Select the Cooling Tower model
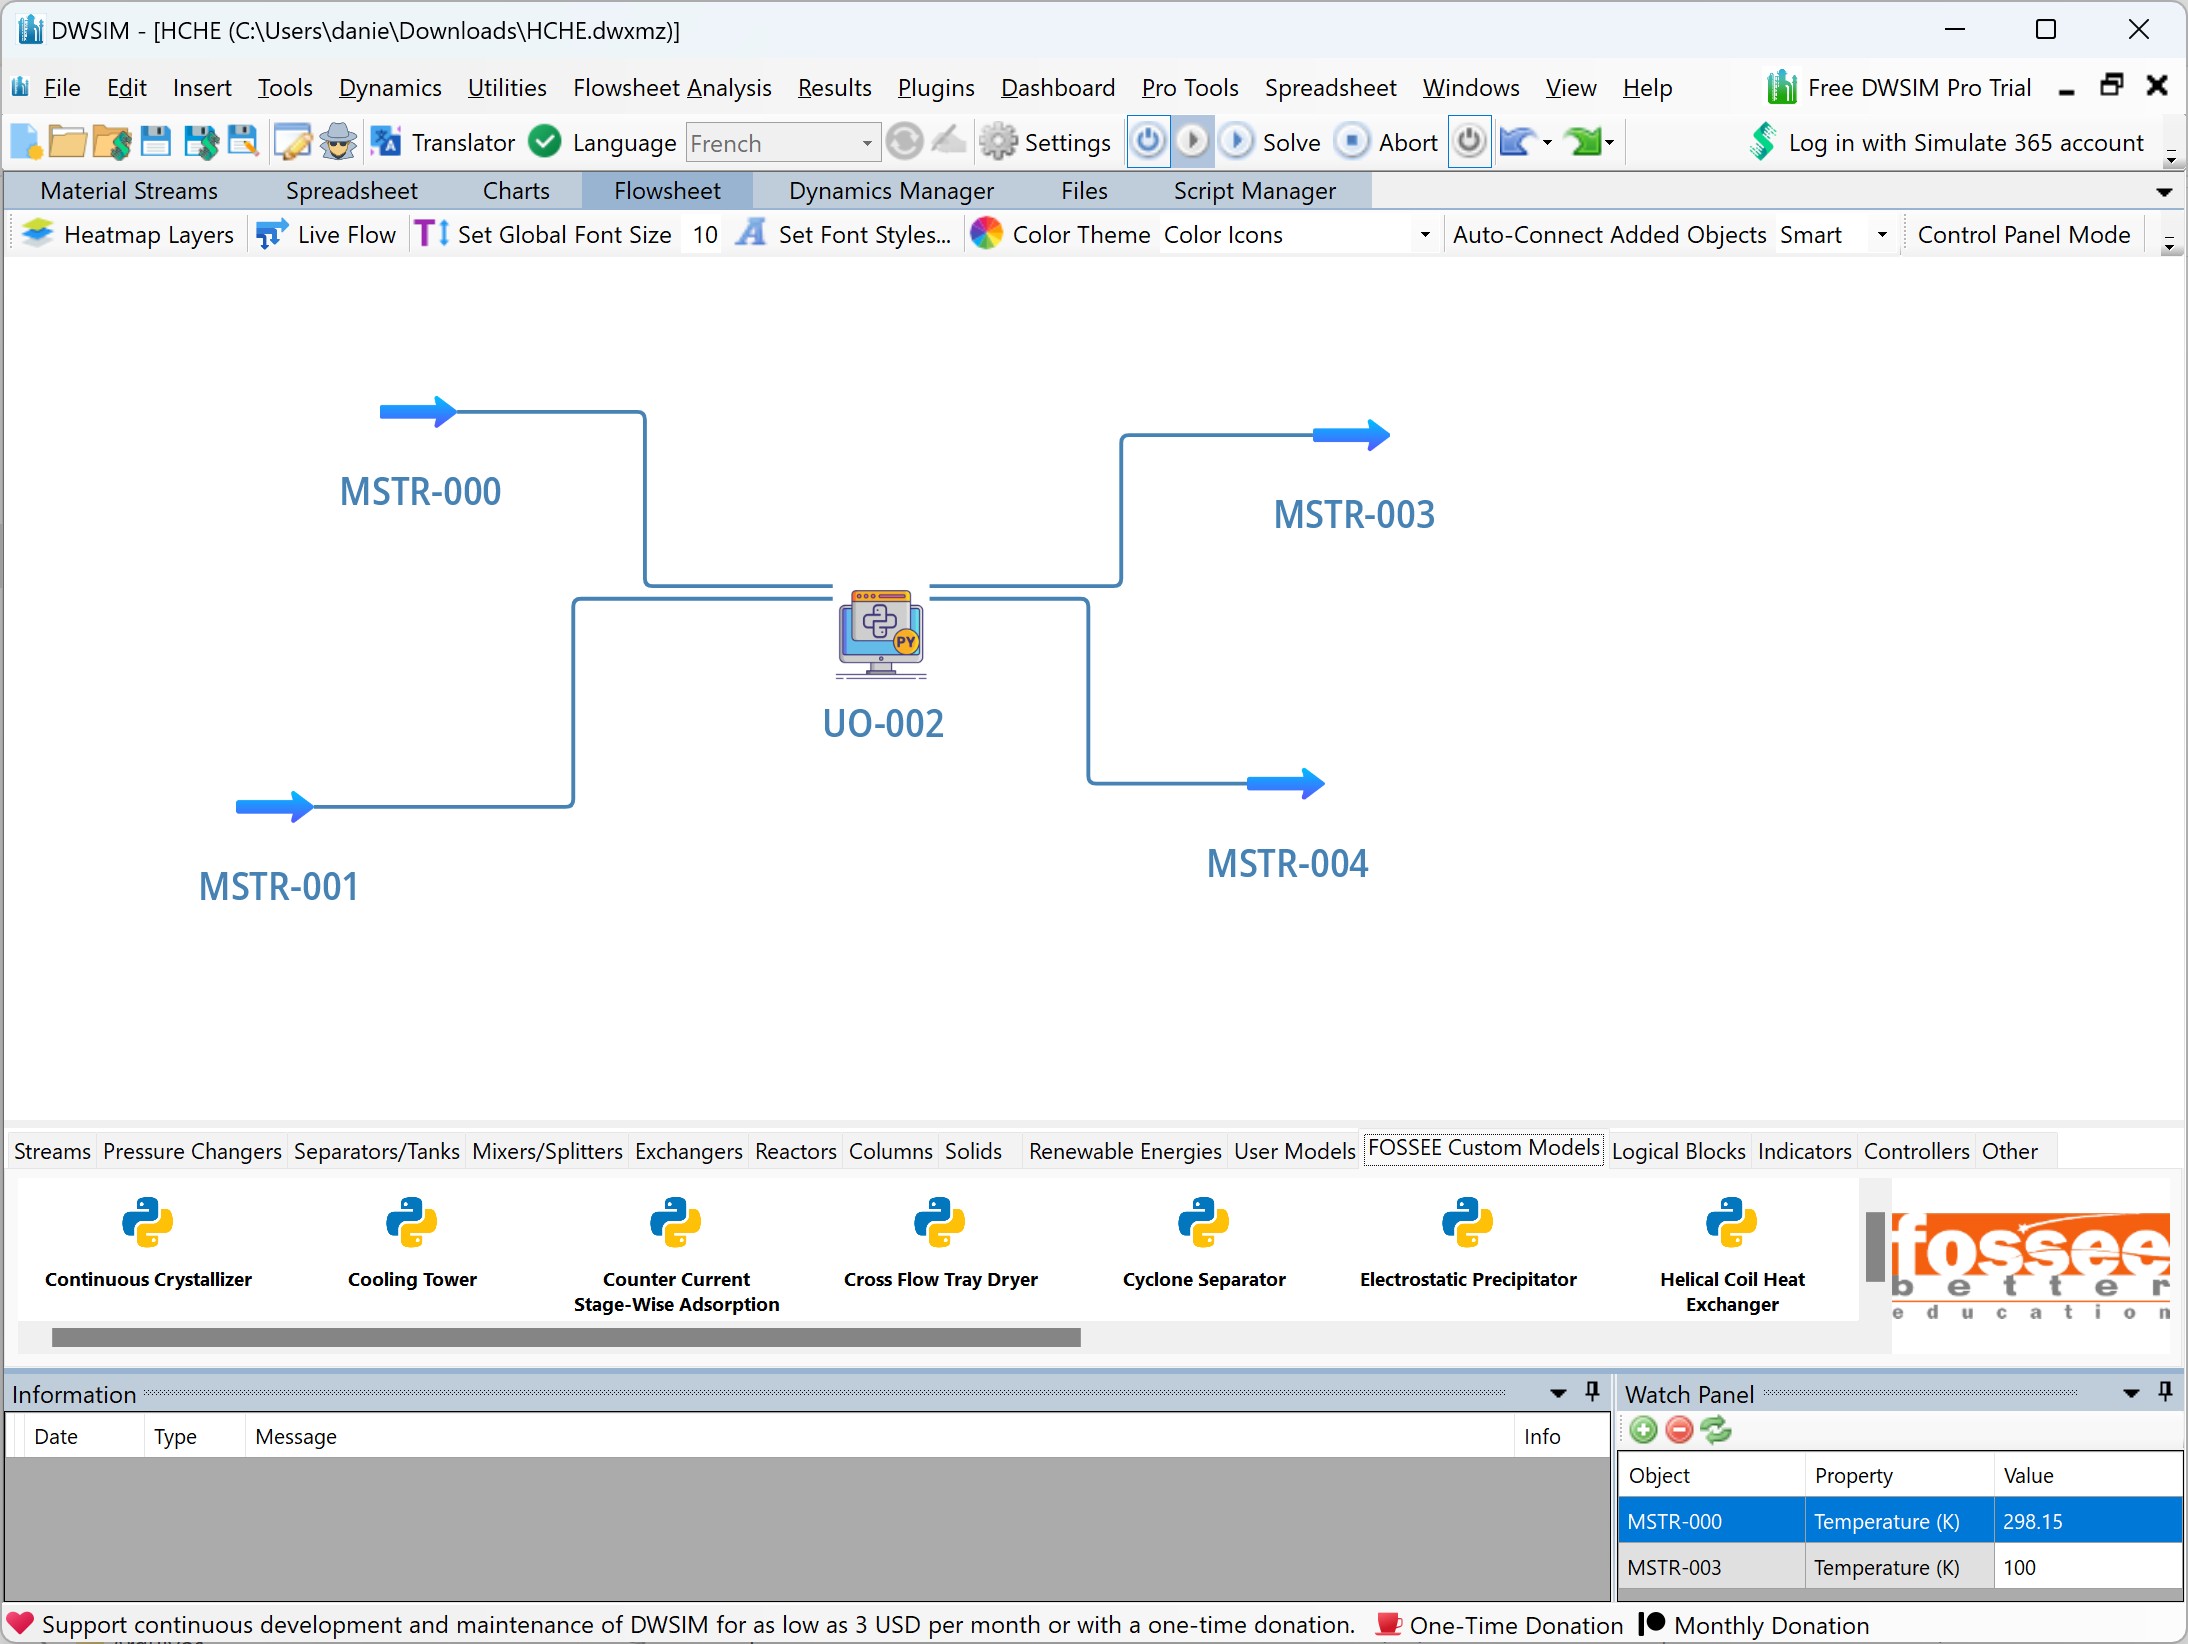The image size is (2188, 1644). point(412,1243)
